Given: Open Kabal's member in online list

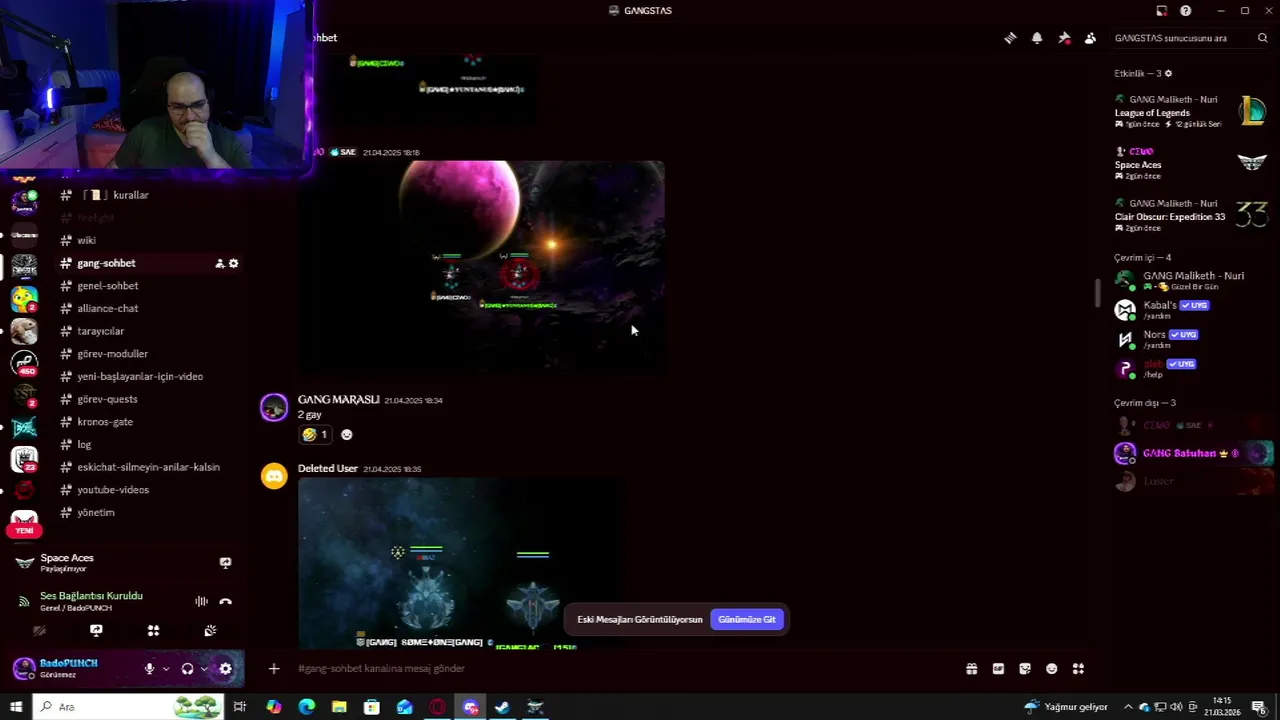Looking at the screenshot, I should [x=1193, y=310].
